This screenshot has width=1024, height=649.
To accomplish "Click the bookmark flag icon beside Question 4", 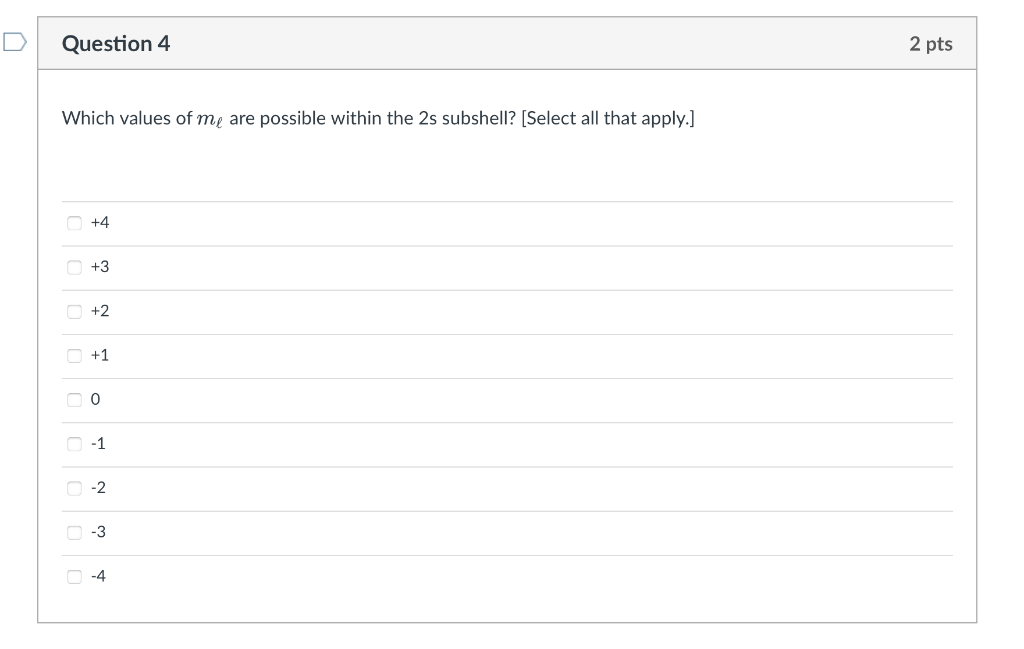I will (13, 44).
